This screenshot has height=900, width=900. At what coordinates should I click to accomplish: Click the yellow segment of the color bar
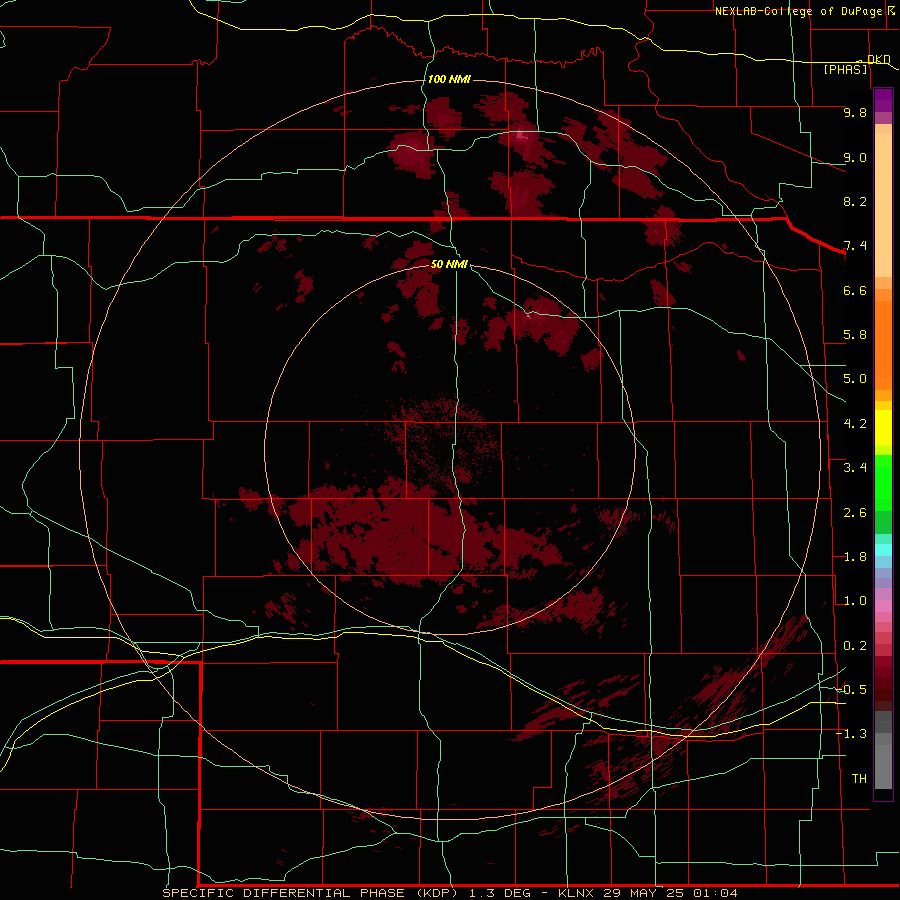883,428
